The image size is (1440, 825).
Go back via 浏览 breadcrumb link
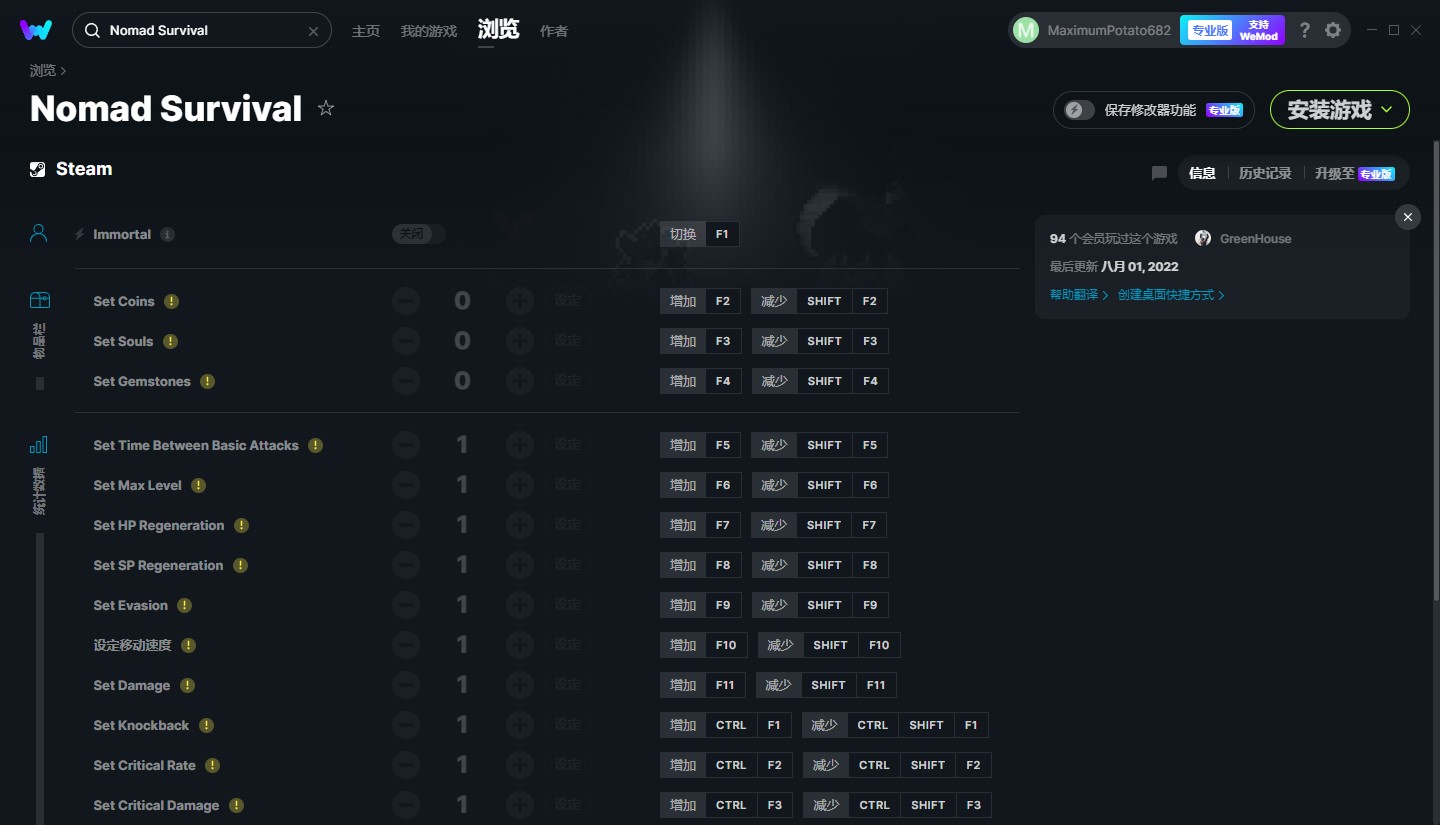tap(43, 71)
